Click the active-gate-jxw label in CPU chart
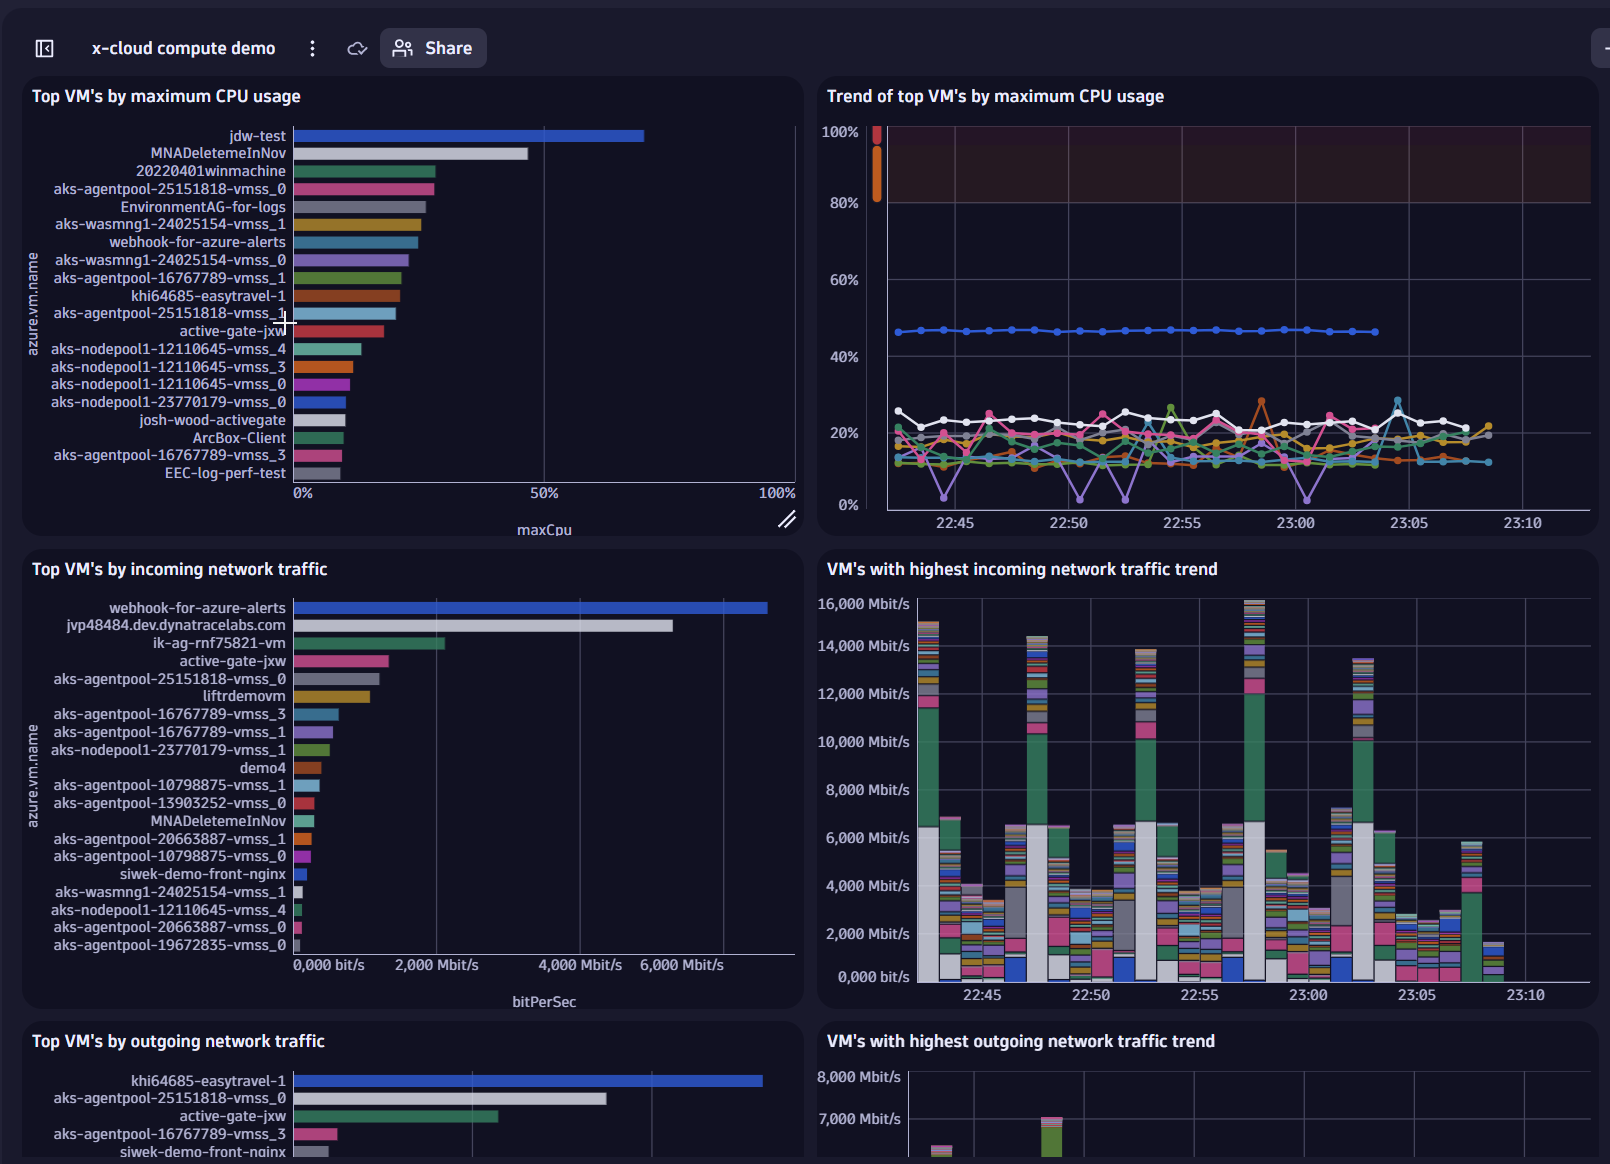Screen dimensions: 1610x1164 point(230,330)
